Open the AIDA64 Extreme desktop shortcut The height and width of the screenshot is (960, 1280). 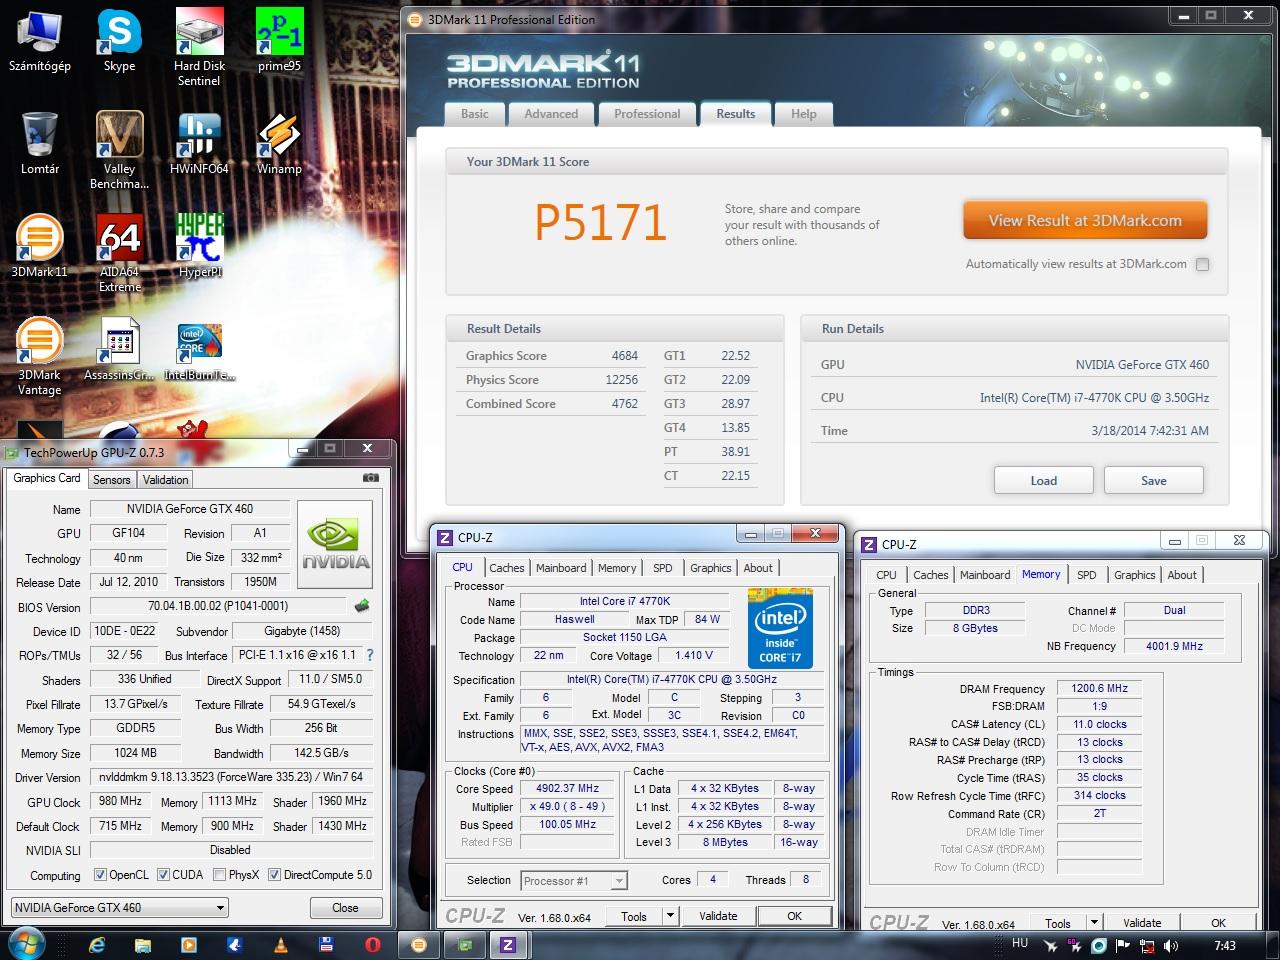coord(119,253)
